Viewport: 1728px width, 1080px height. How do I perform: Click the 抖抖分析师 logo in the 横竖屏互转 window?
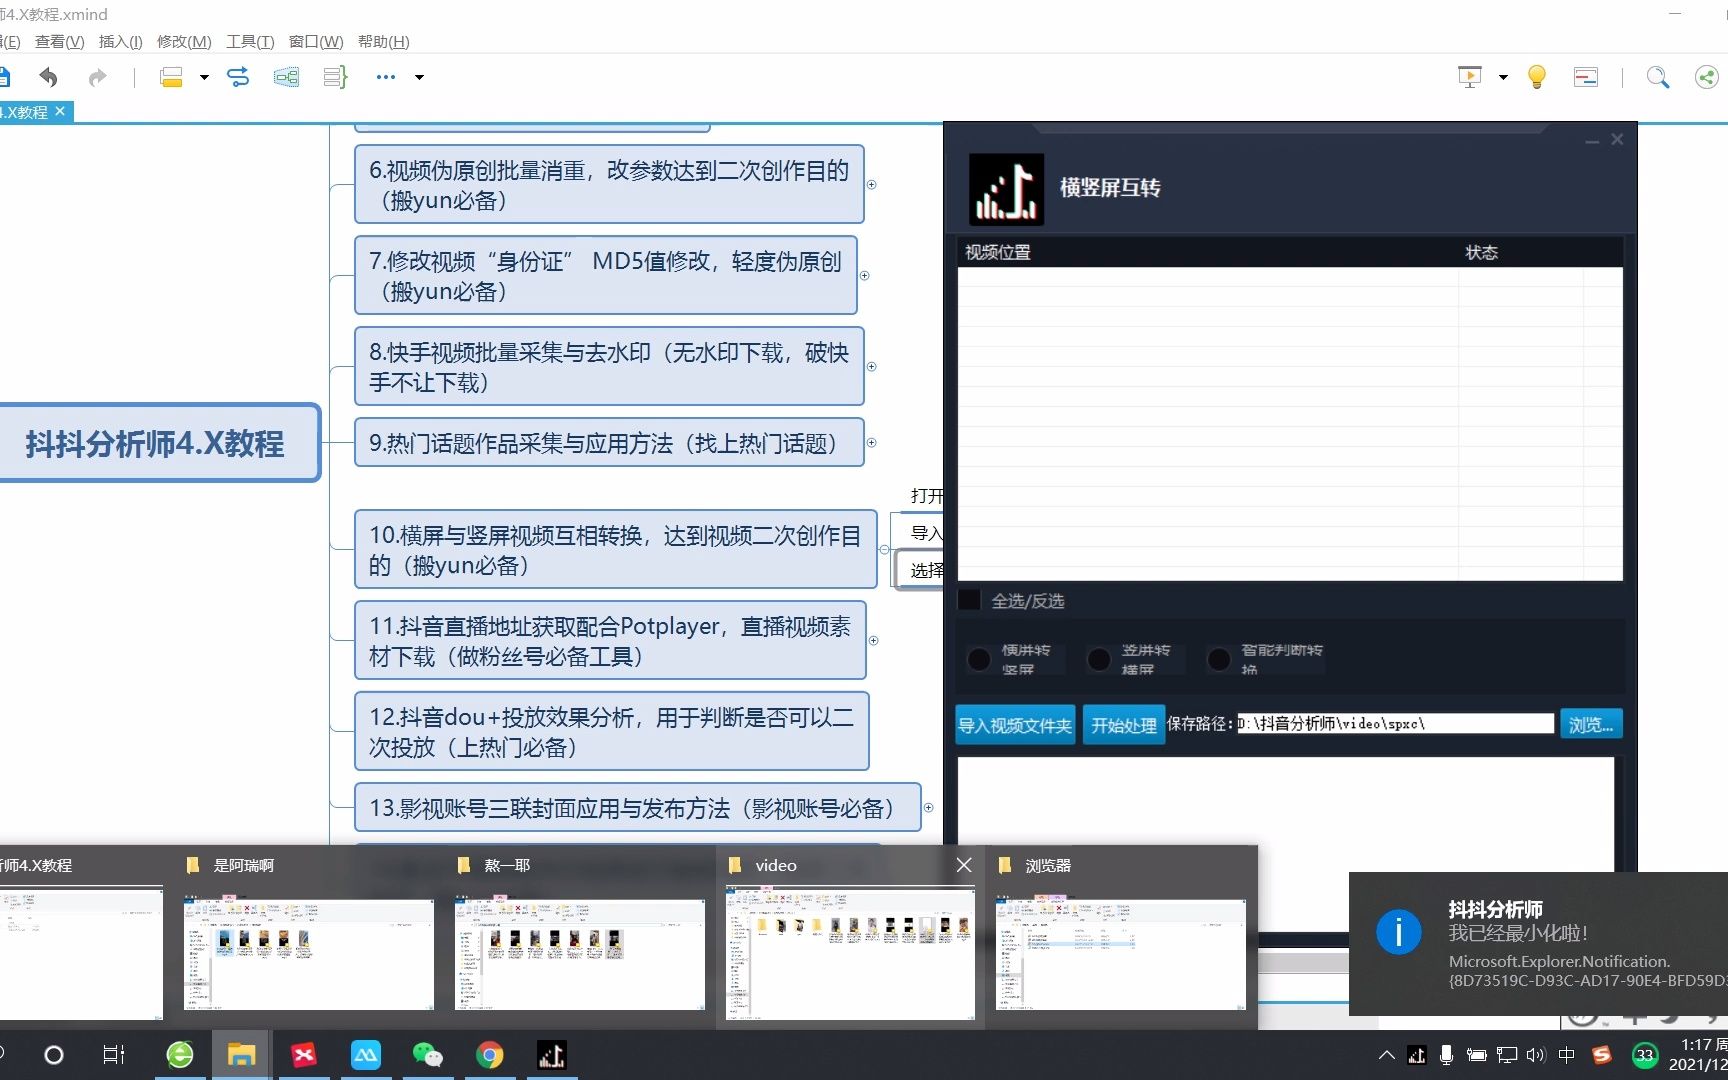coord(1006,189)
